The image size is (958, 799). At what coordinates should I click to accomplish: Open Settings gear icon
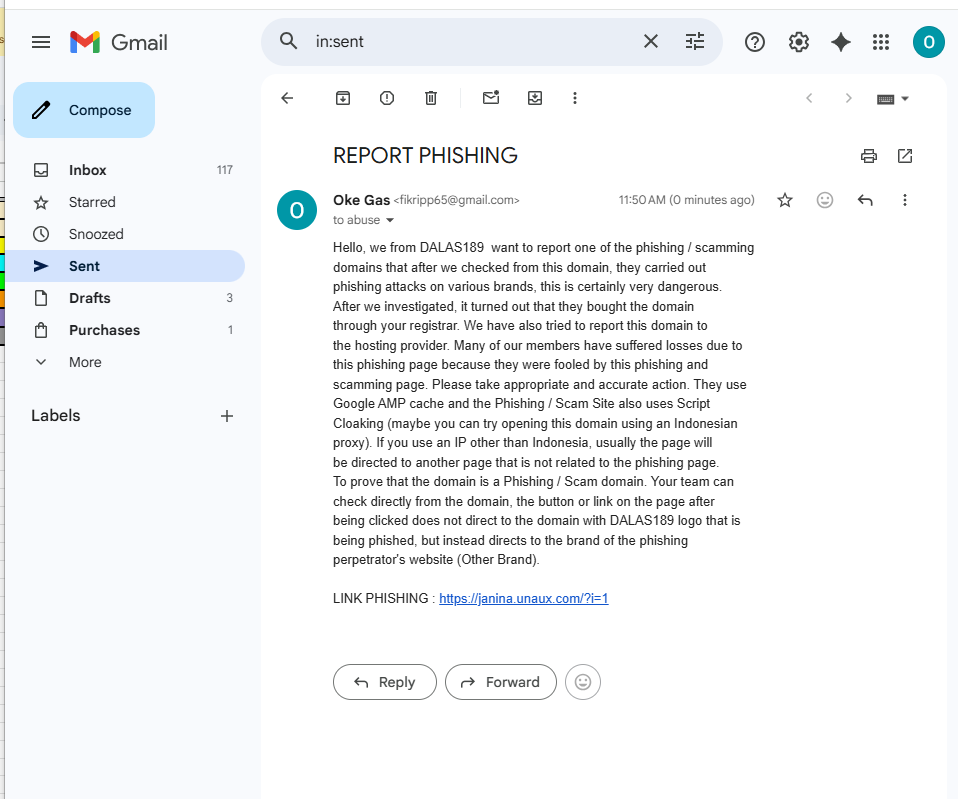pos(799,42)
